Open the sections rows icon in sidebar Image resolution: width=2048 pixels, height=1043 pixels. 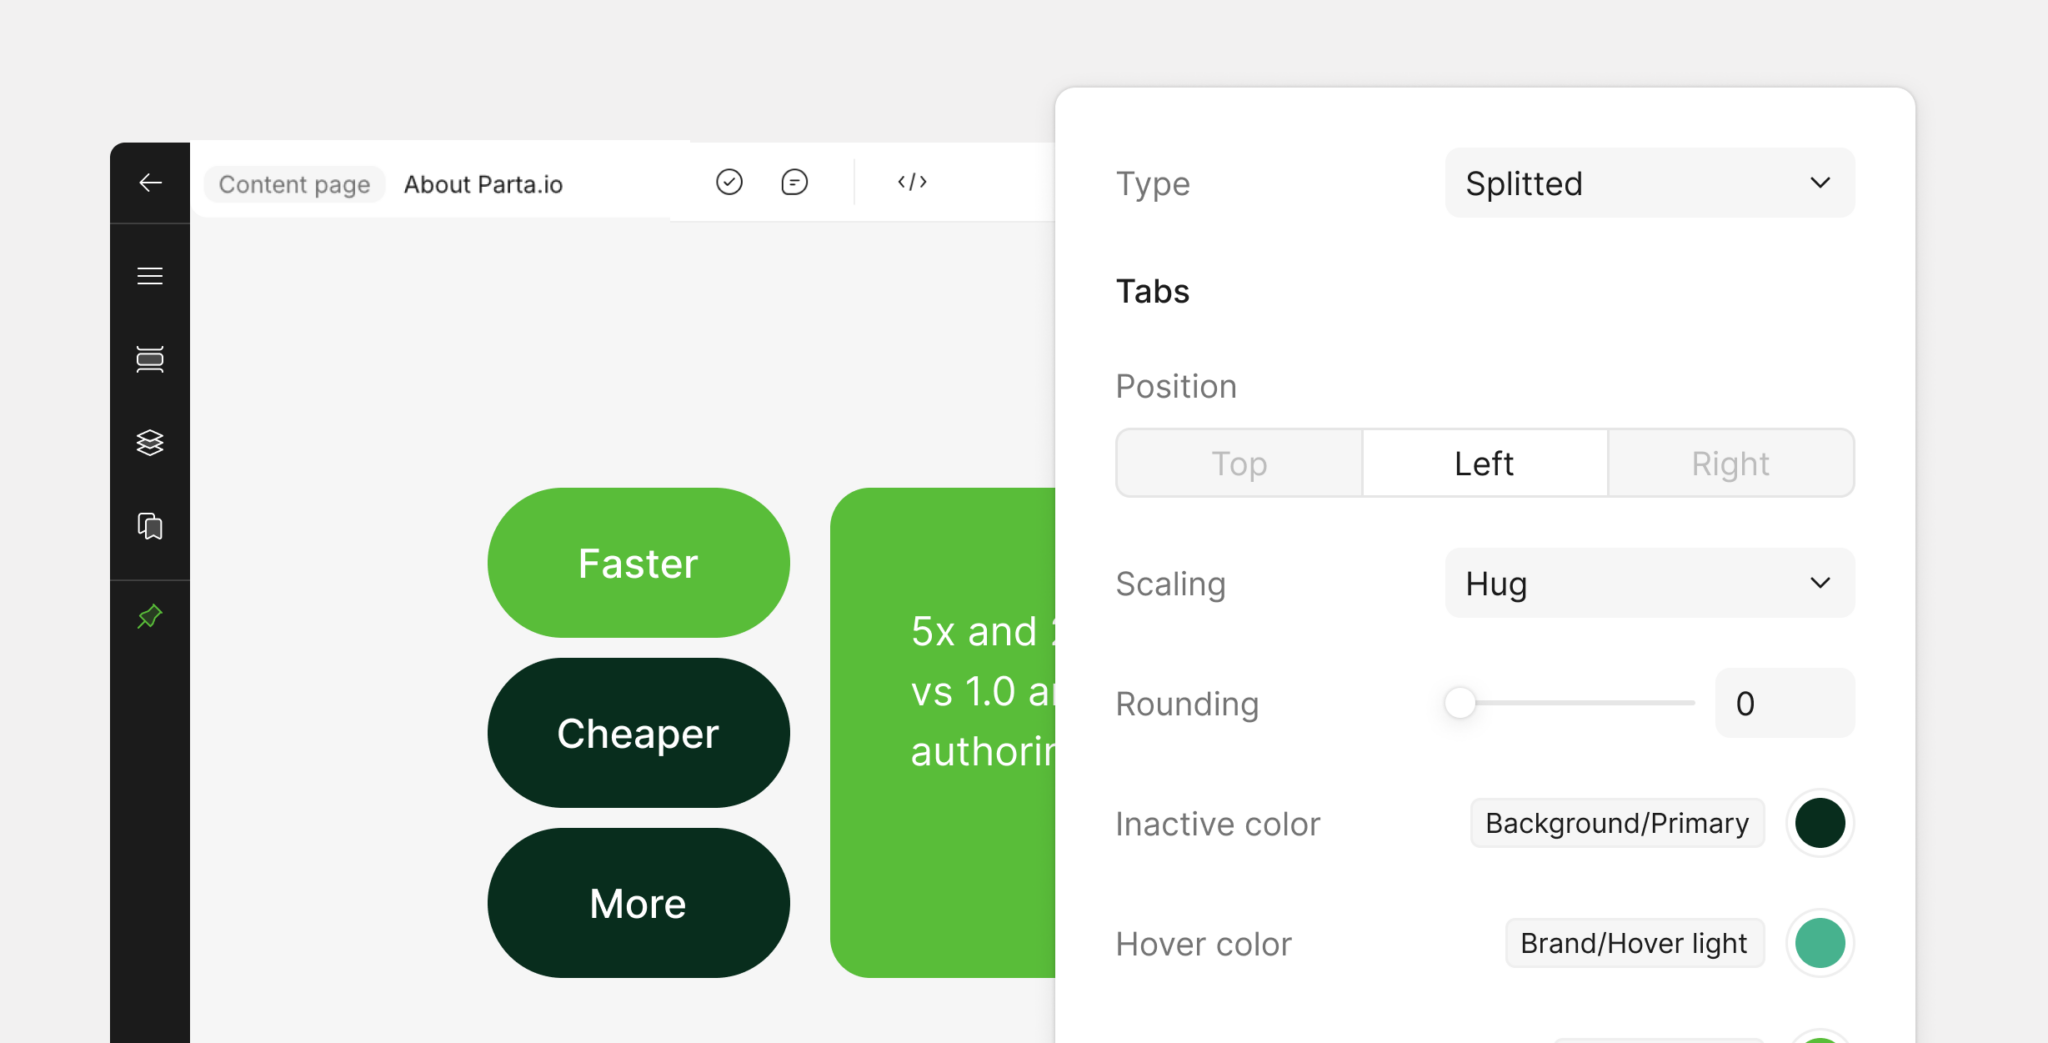[x=150, y=359]
